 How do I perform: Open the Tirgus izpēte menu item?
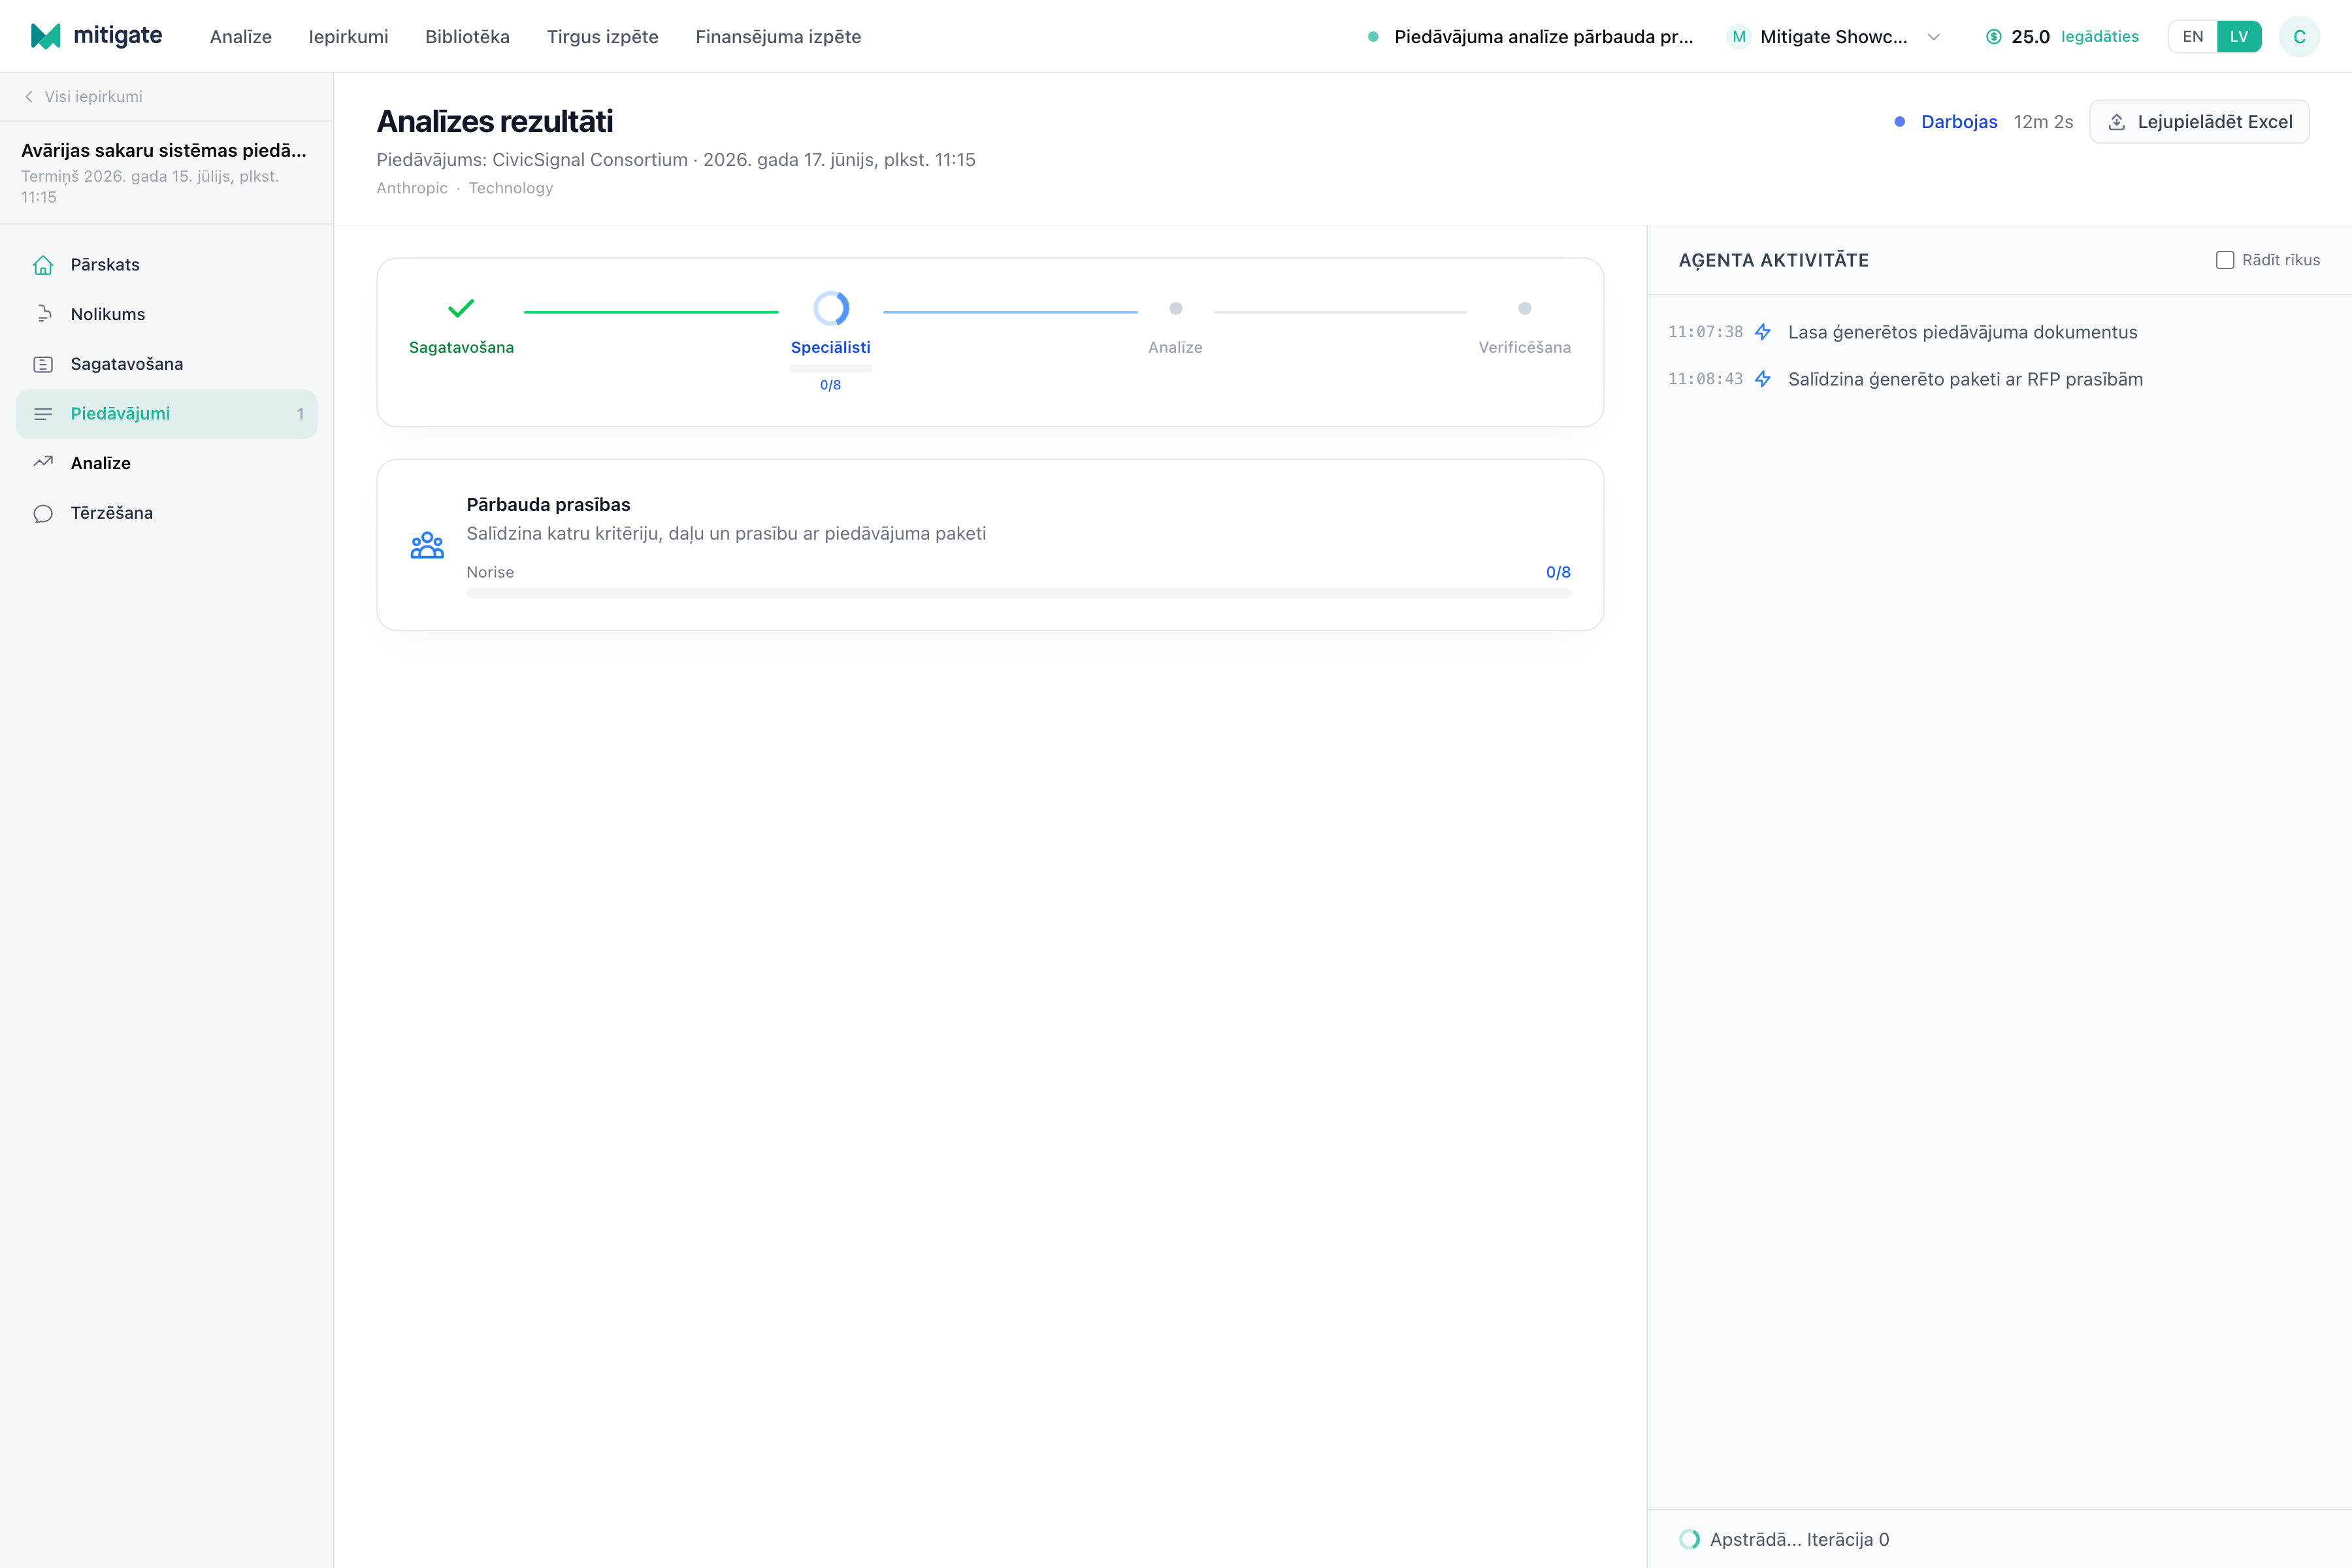point(602,37)
